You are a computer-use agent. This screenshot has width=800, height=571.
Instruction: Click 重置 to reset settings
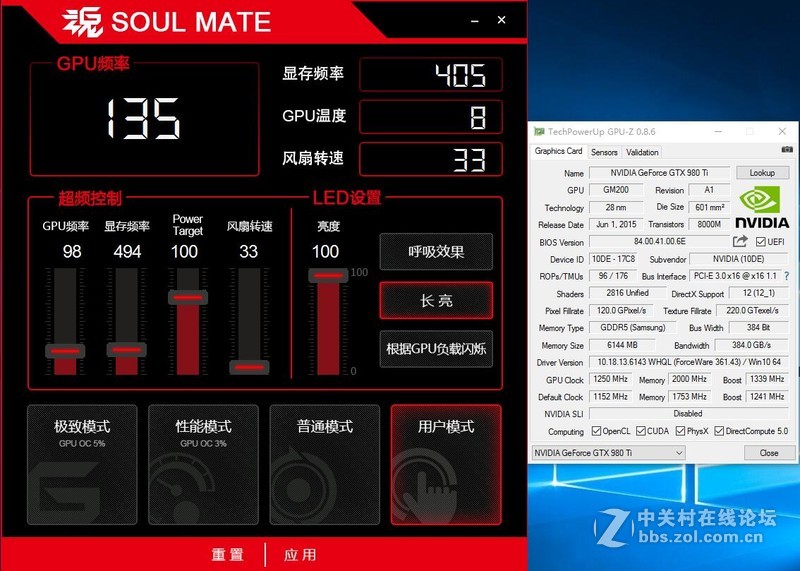pyautogui.click(x=228, y=555)
